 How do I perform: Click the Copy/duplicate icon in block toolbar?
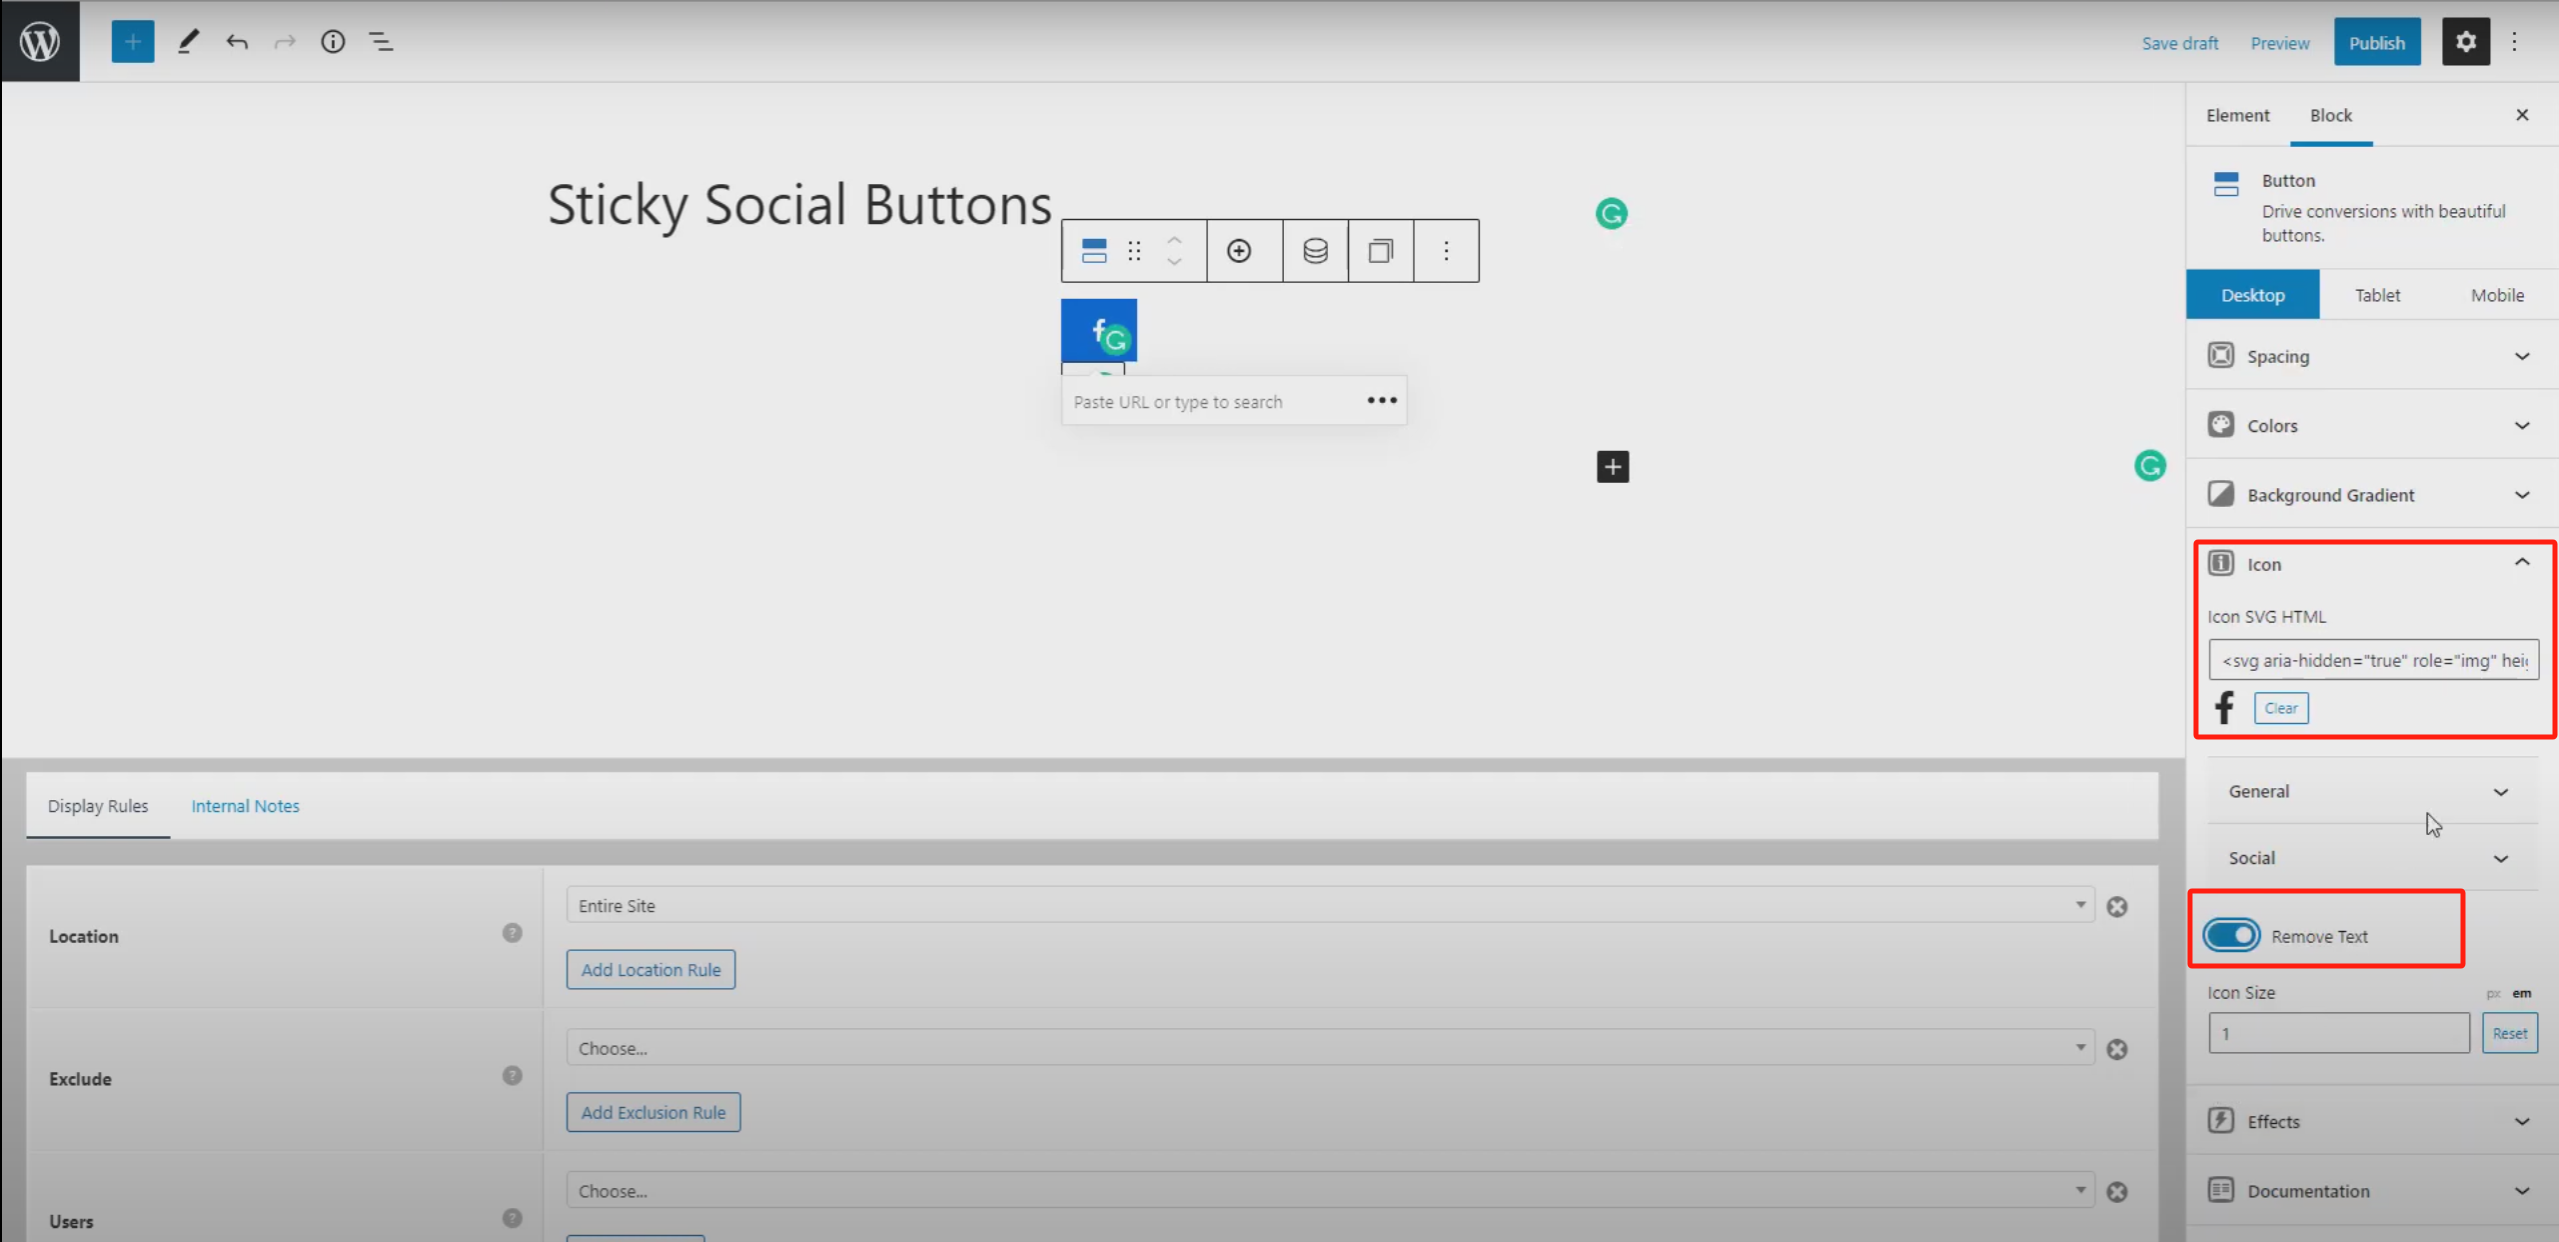point(1380,251)
